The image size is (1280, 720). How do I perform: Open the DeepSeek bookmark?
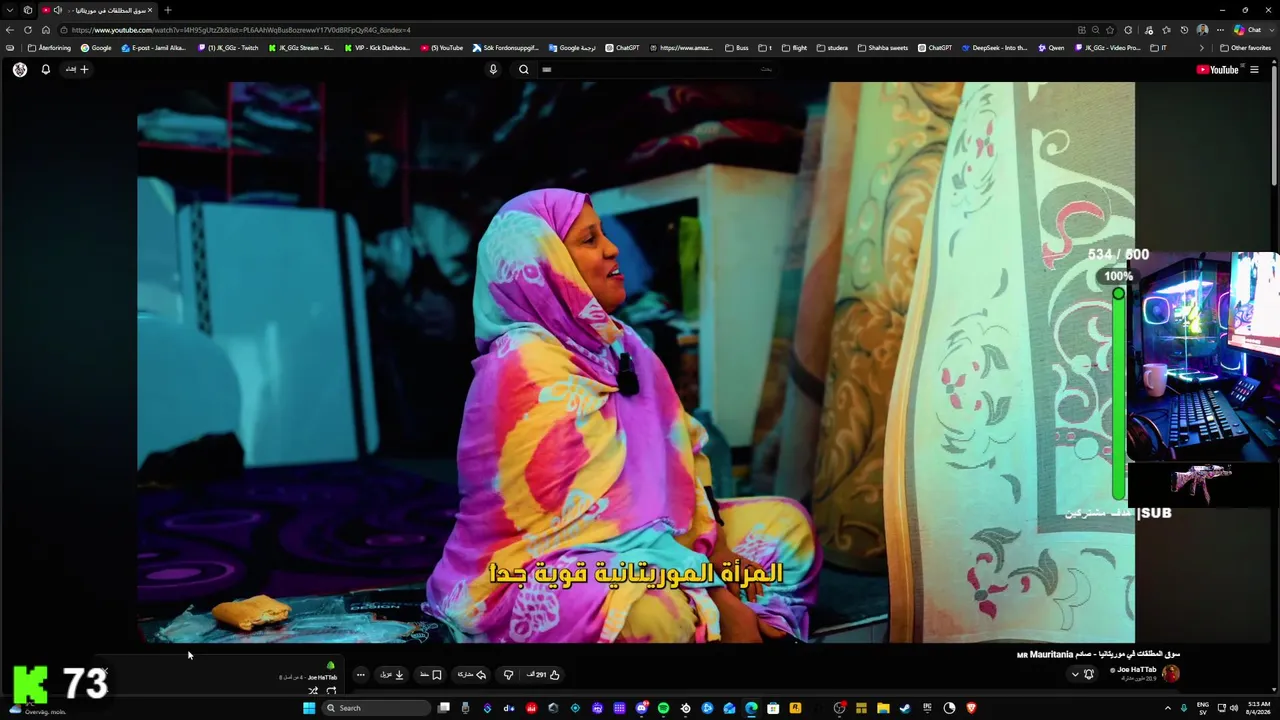tap(994, 48)
